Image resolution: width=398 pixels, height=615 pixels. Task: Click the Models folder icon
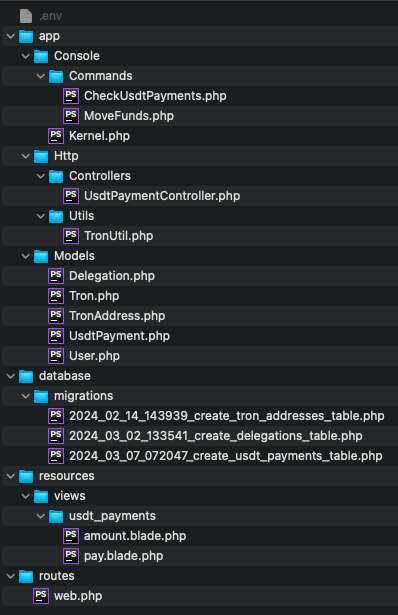click(x=41, y=256)
